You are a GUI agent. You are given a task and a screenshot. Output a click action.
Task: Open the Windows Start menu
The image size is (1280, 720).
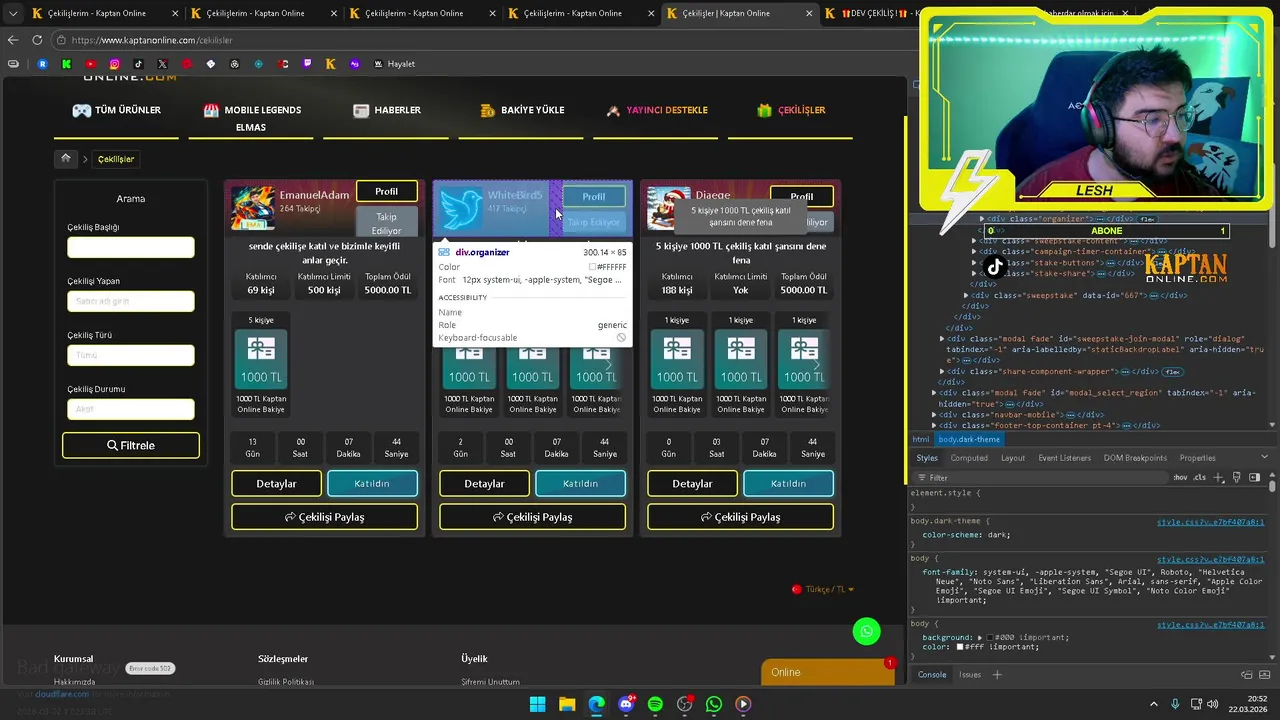537,704
